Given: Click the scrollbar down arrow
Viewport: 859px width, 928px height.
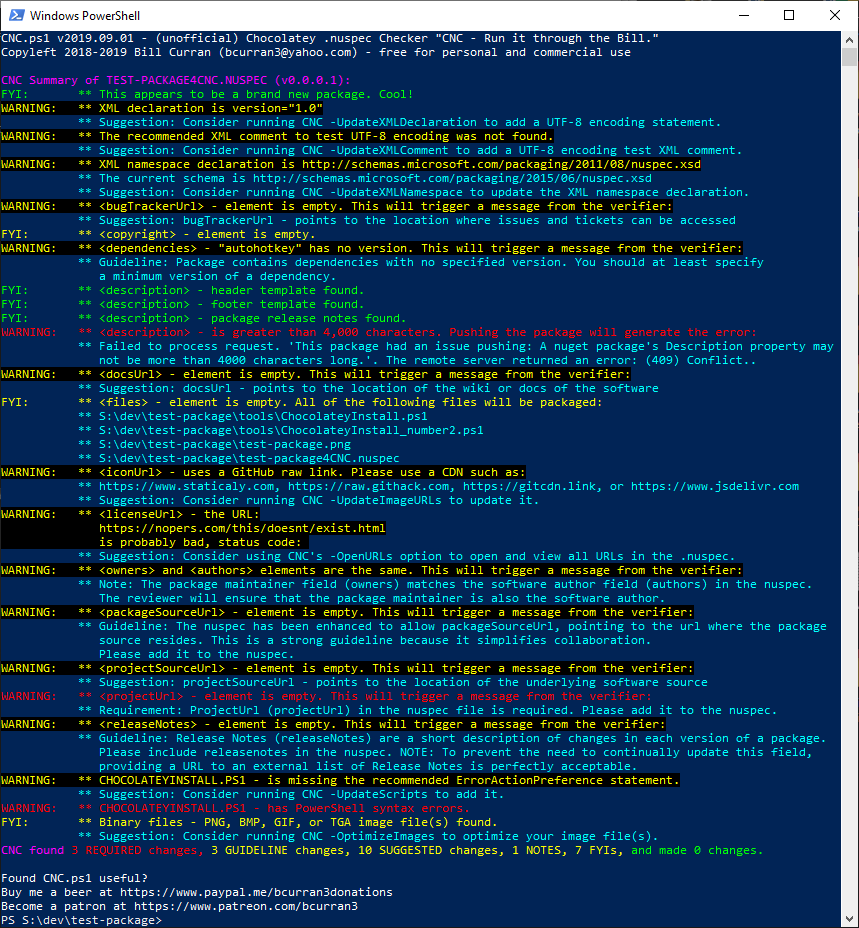Looking at the screenshot, I should click(x=850, y=919).
